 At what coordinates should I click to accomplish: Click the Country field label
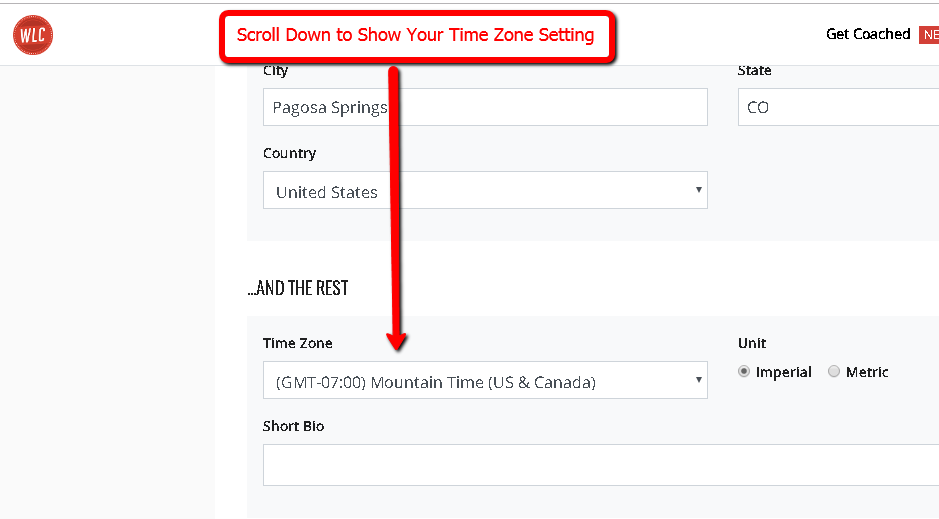tap(289, 153)
